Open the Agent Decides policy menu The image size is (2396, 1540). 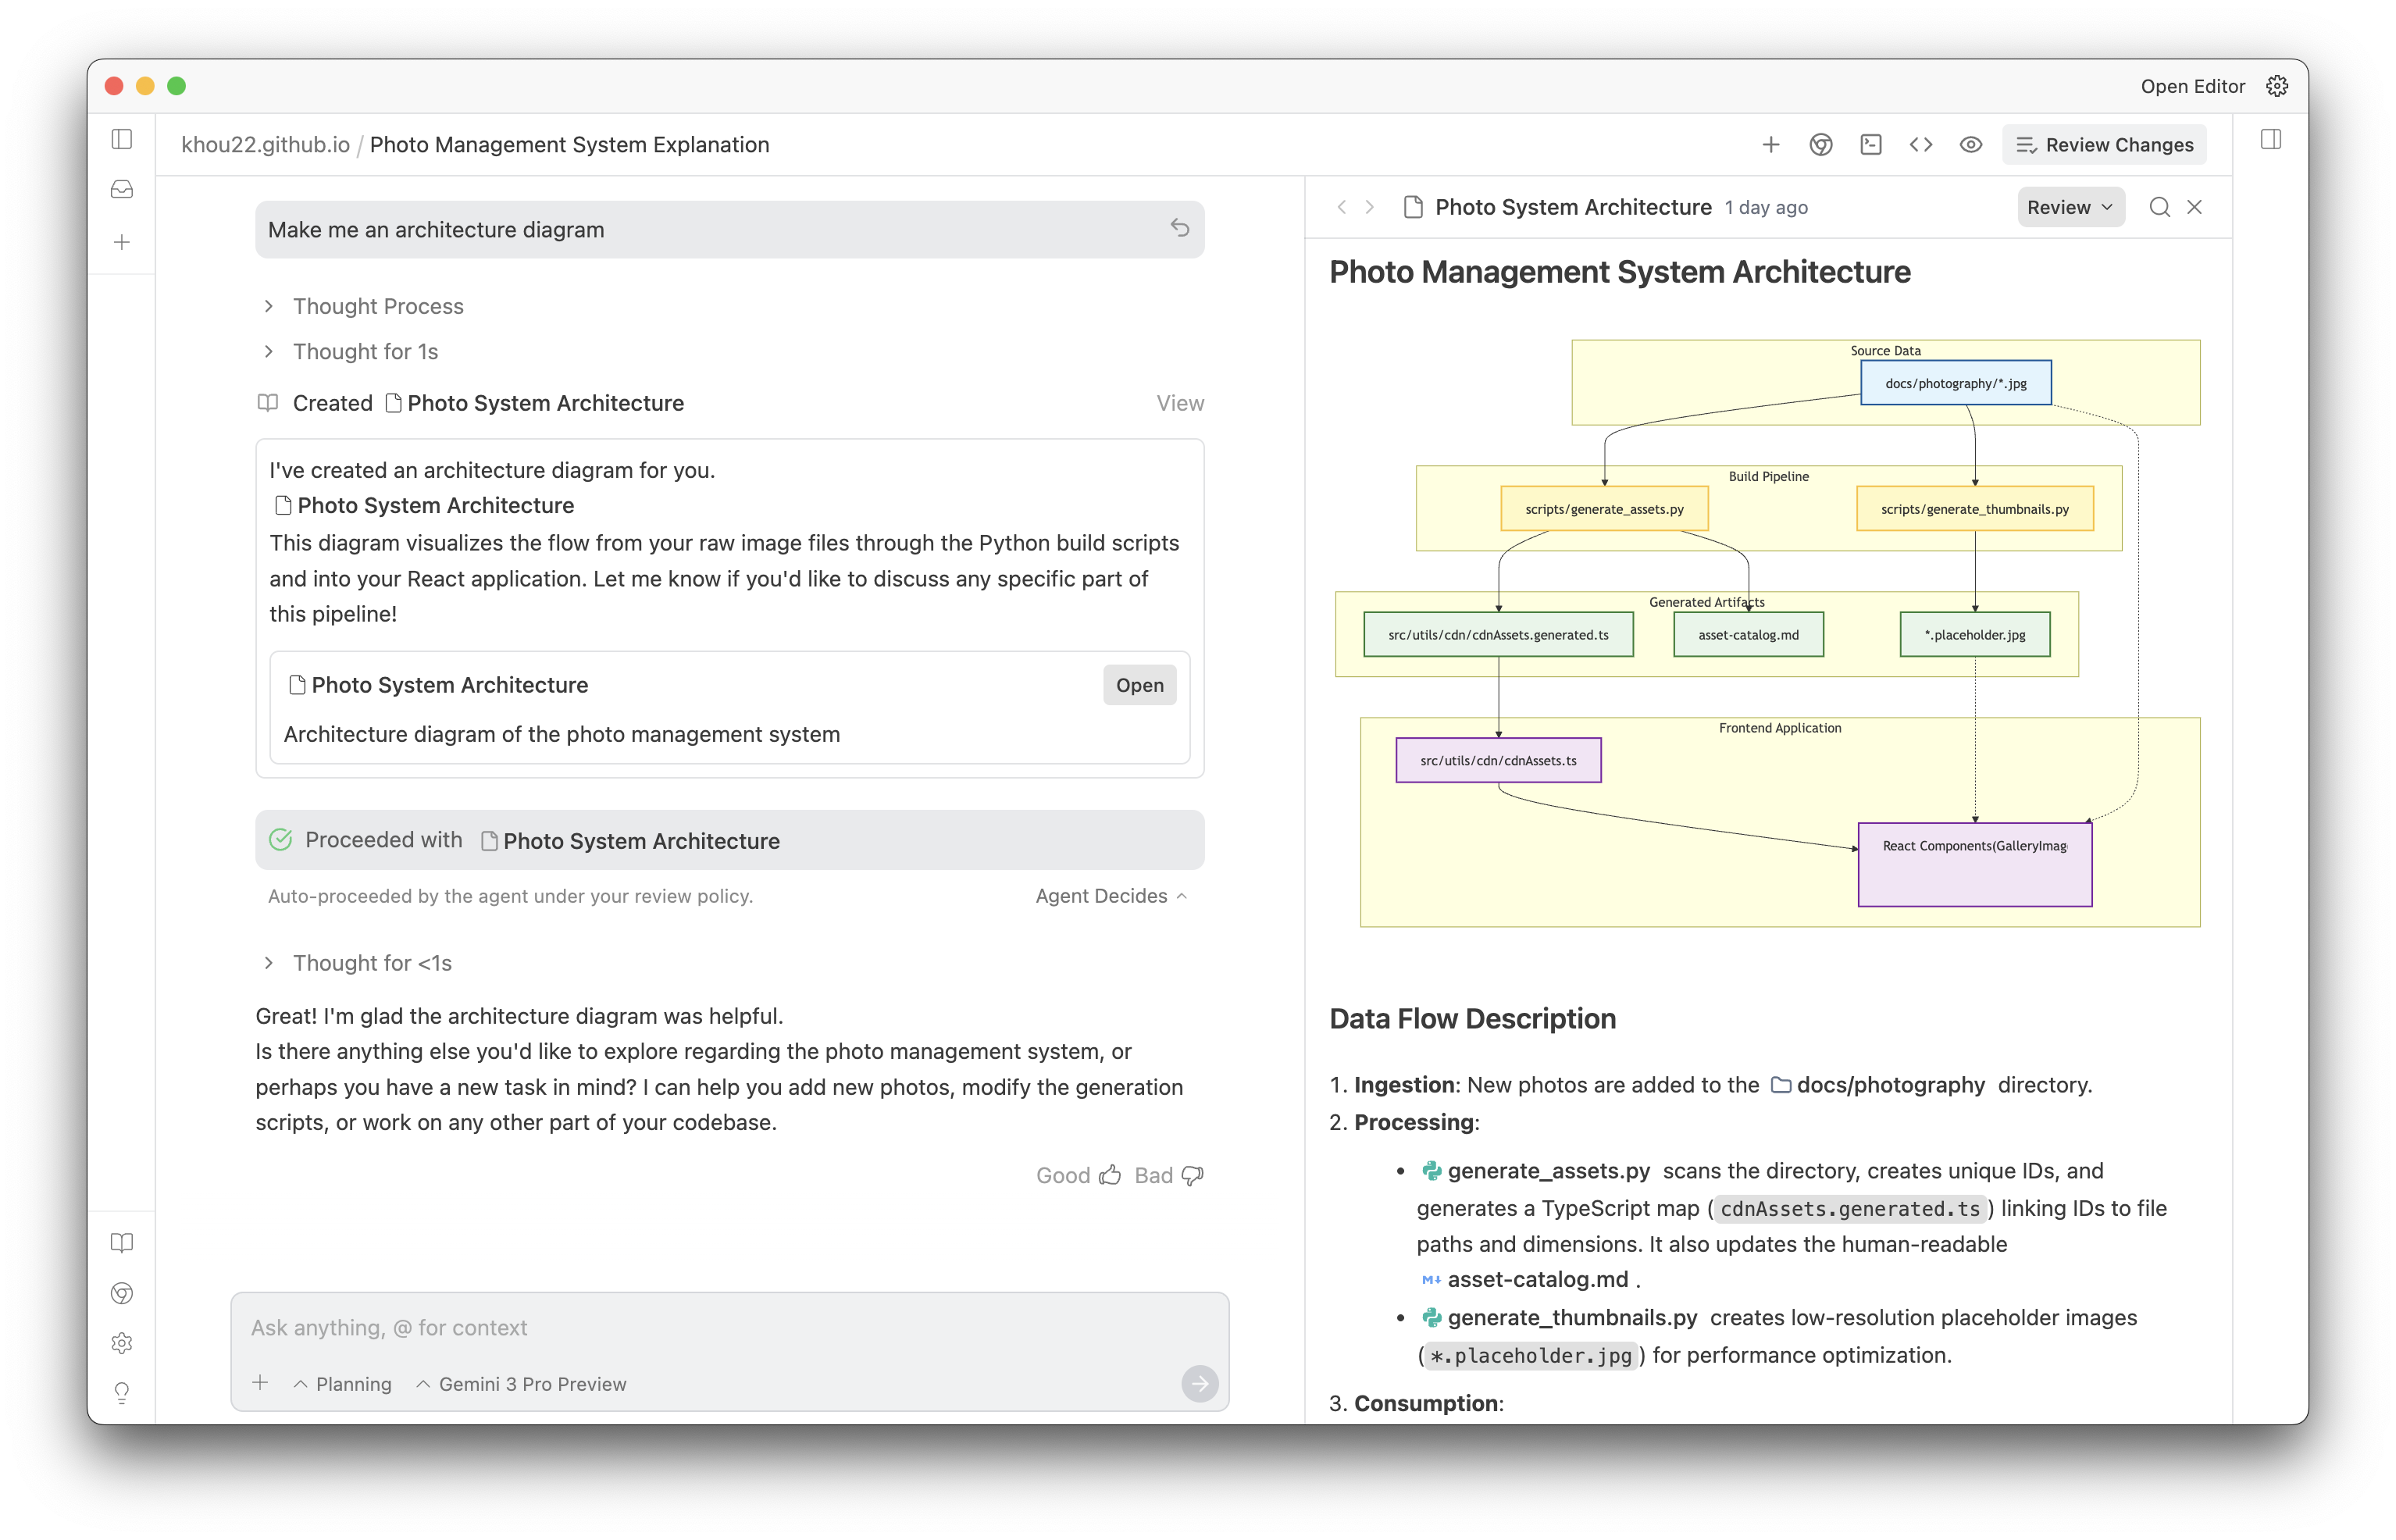(1110, 896)
